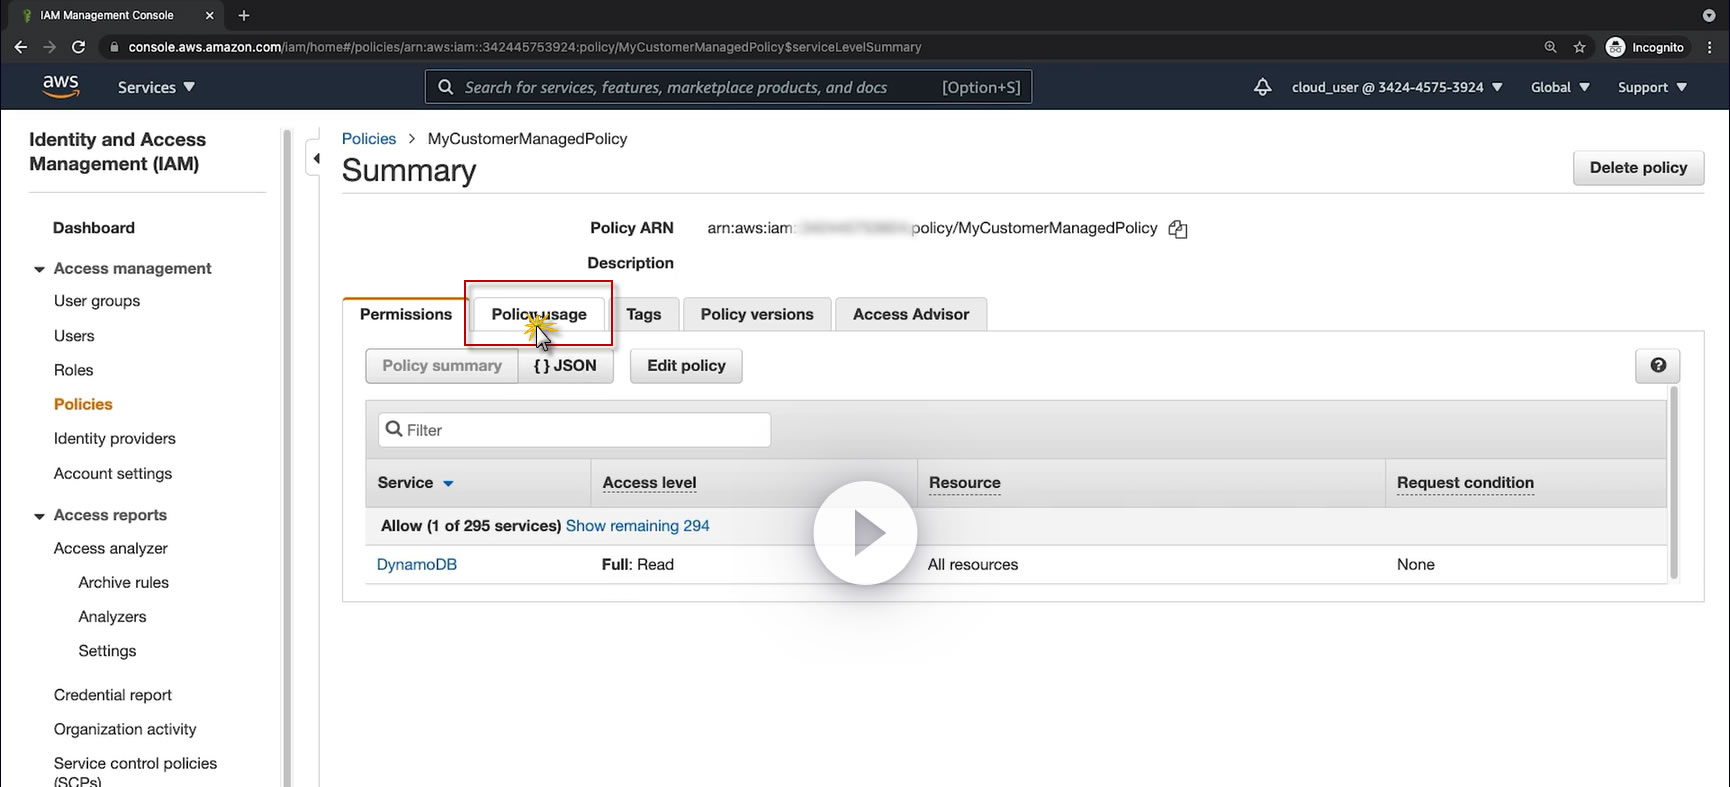Select the Policy summary view
Viewport: 1730px width, 787px height.
click(442, 365)
